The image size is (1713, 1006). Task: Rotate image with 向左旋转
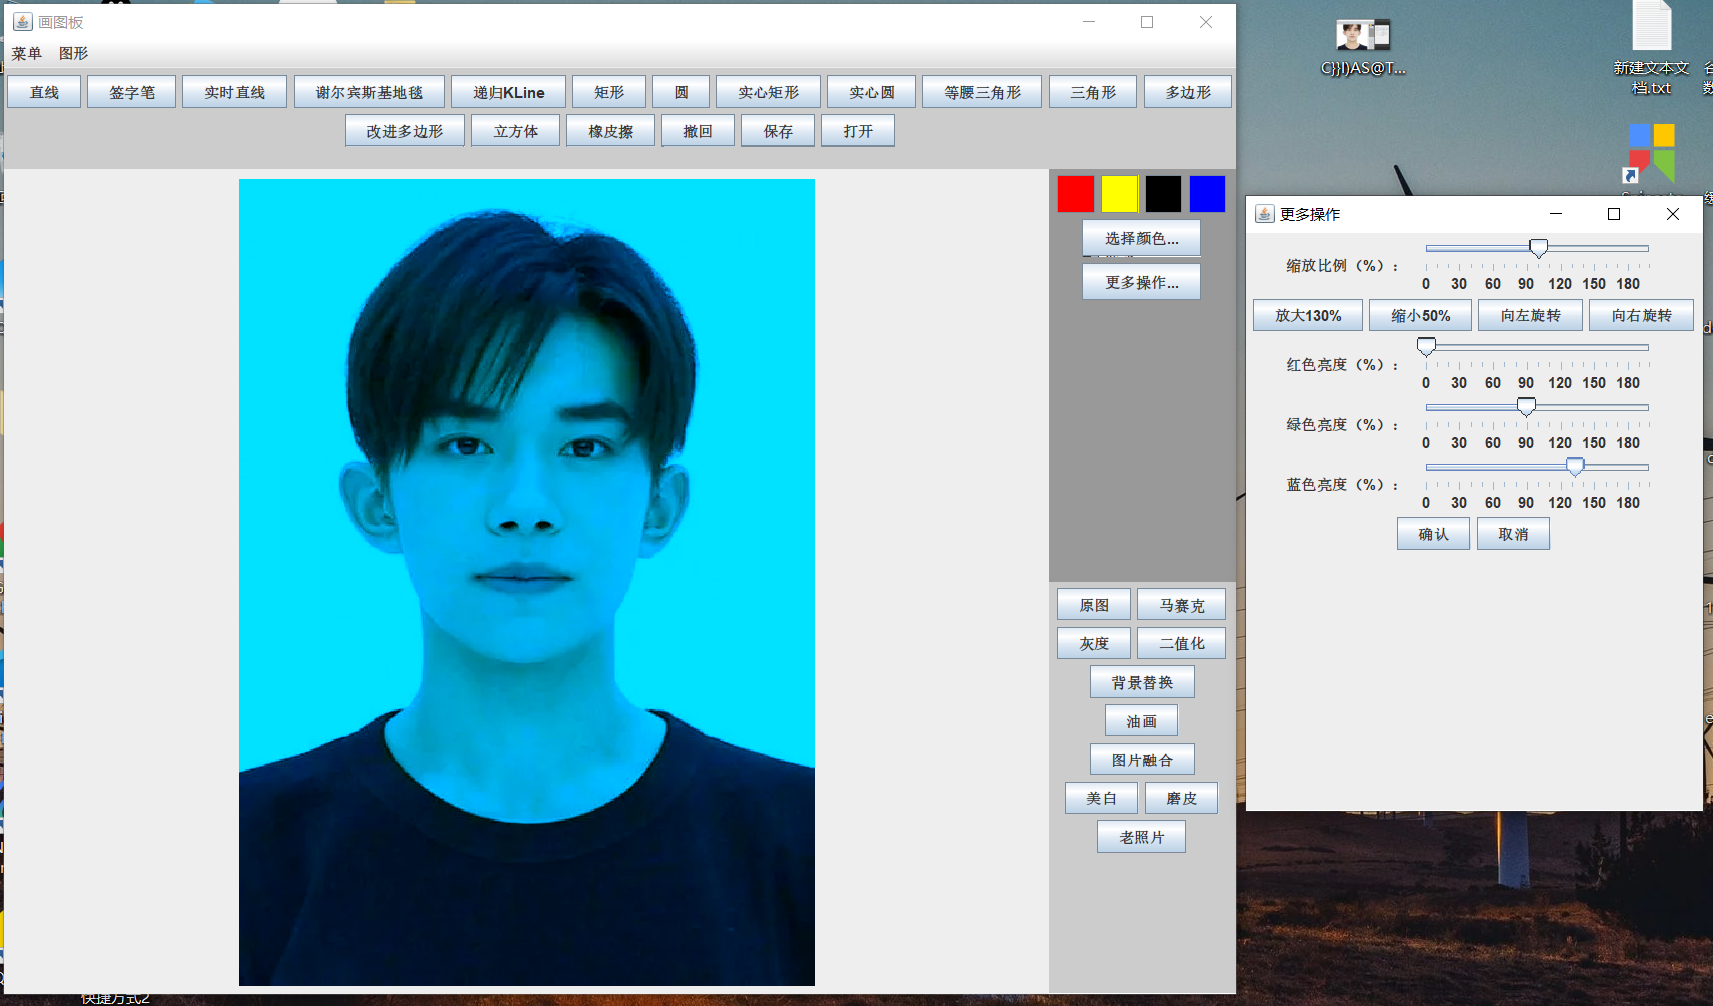[1530, 315]
